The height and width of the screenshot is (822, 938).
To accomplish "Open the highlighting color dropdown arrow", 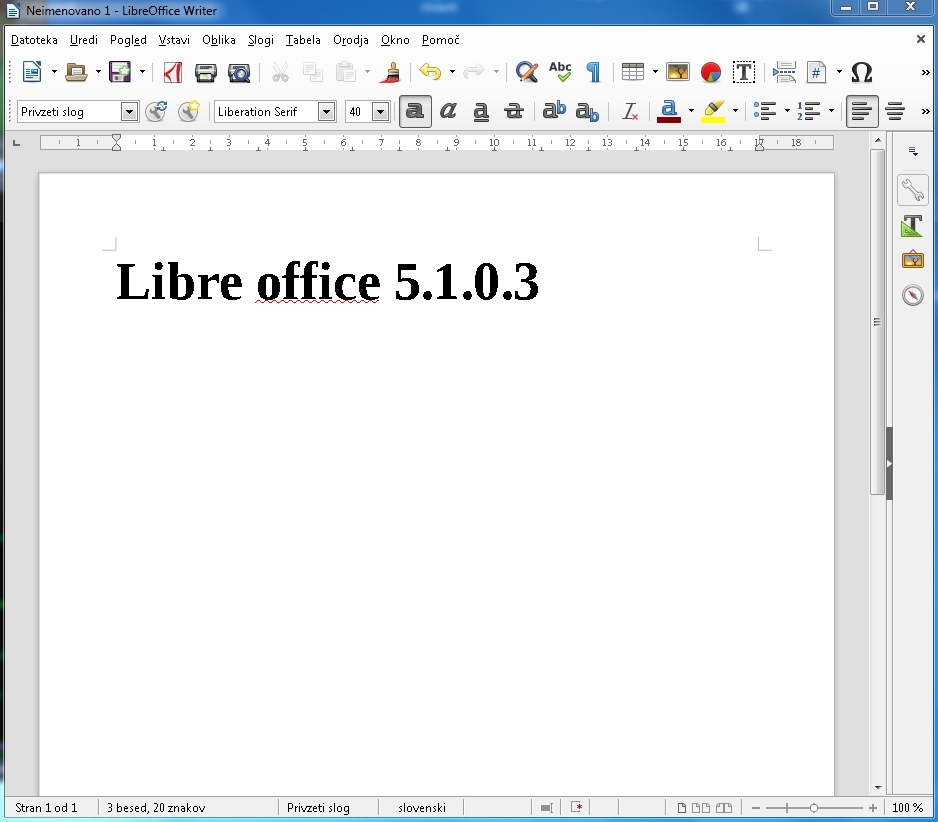I will 735,111.
